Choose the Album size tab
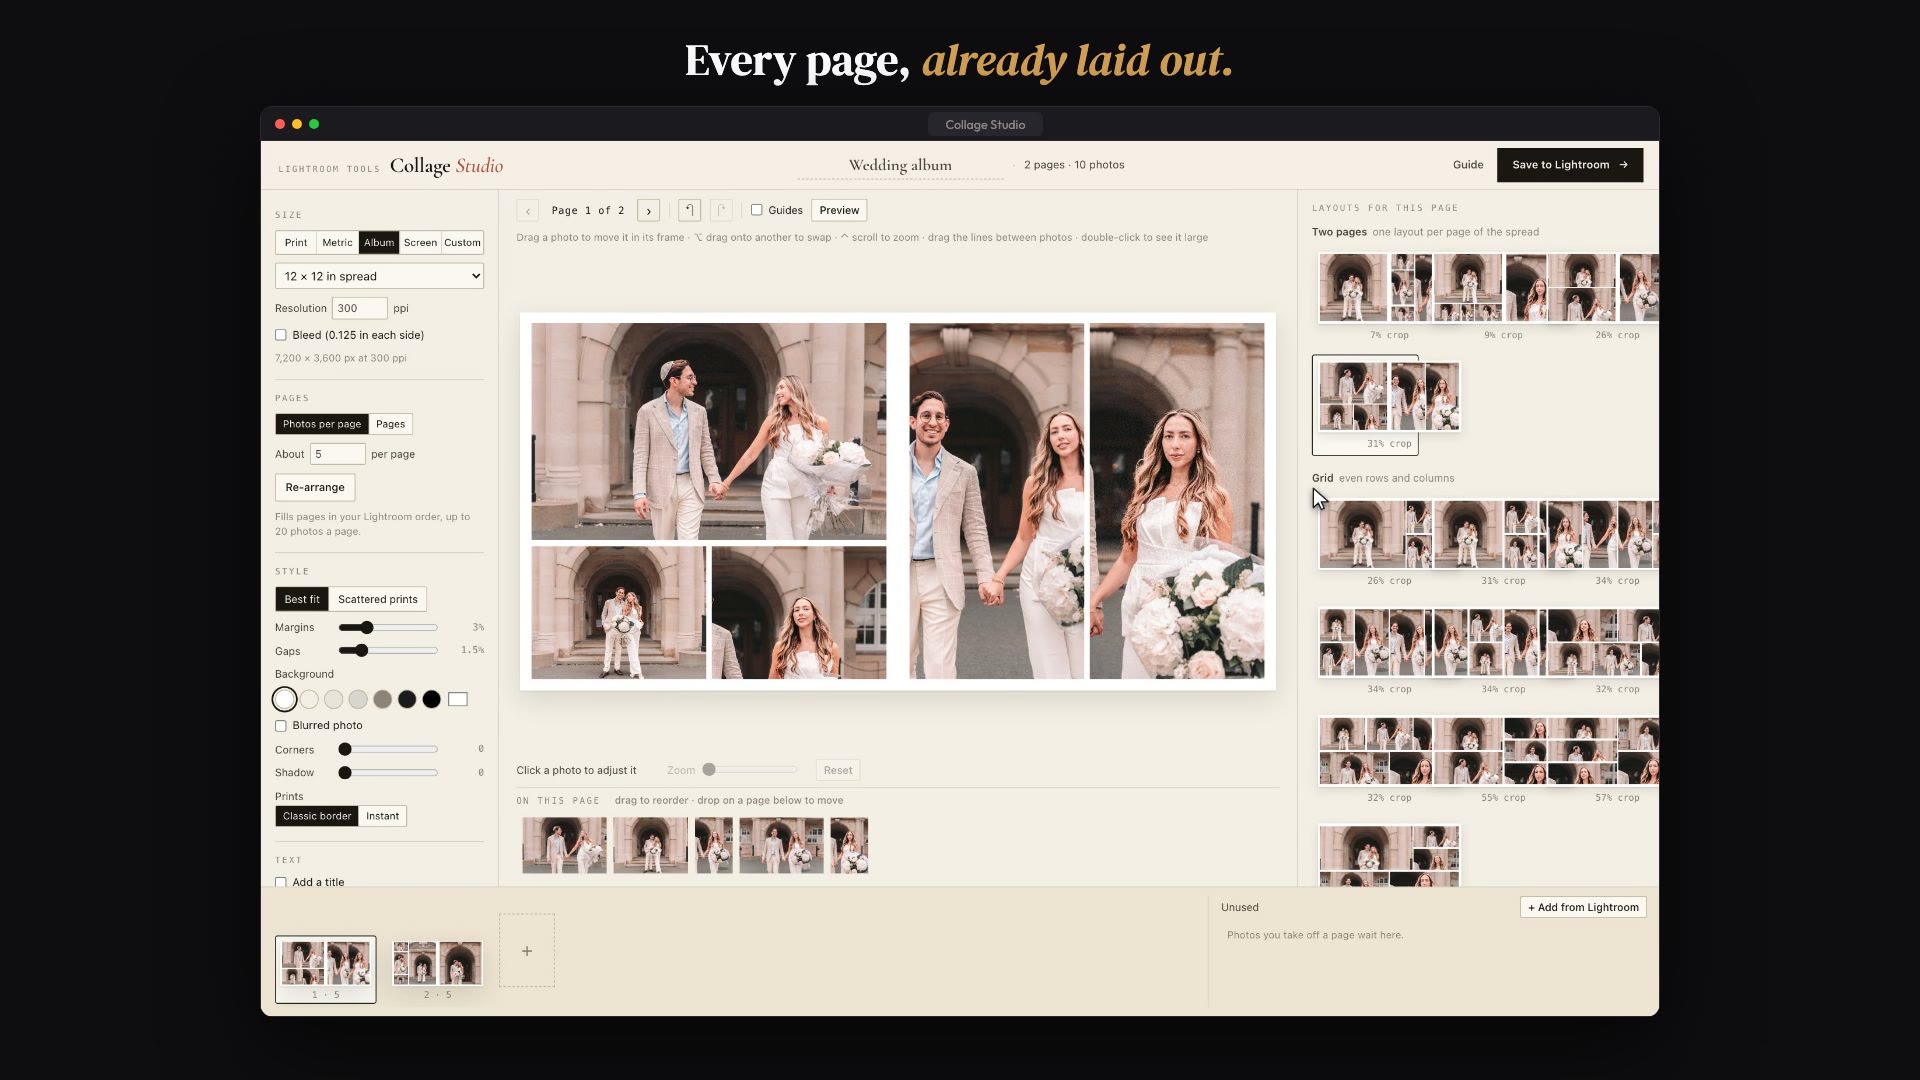The image size is (1920, 1080). click(x=379, y=243)
